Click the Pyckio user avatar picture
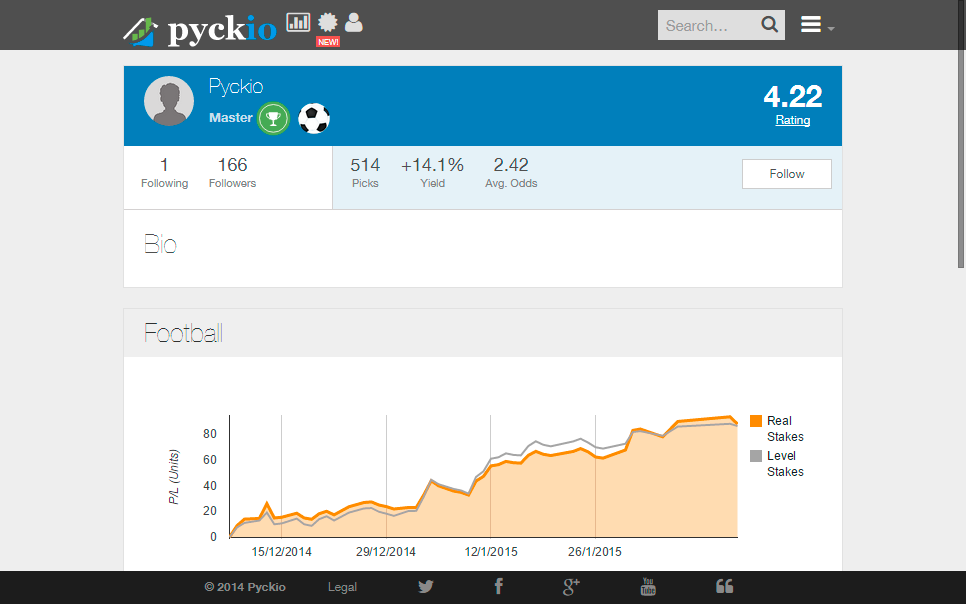 (169, 101)
